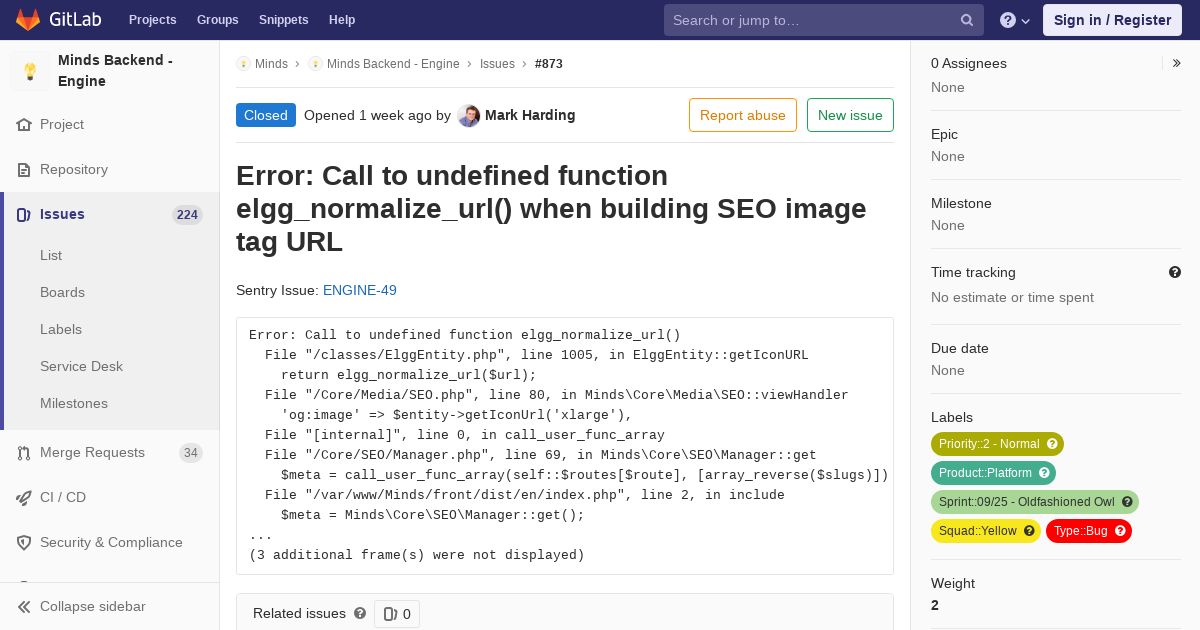Screen dimensions: 1200x630
Task: Open the Repository file icon in sidebar
Action: (x=24, y=170)
